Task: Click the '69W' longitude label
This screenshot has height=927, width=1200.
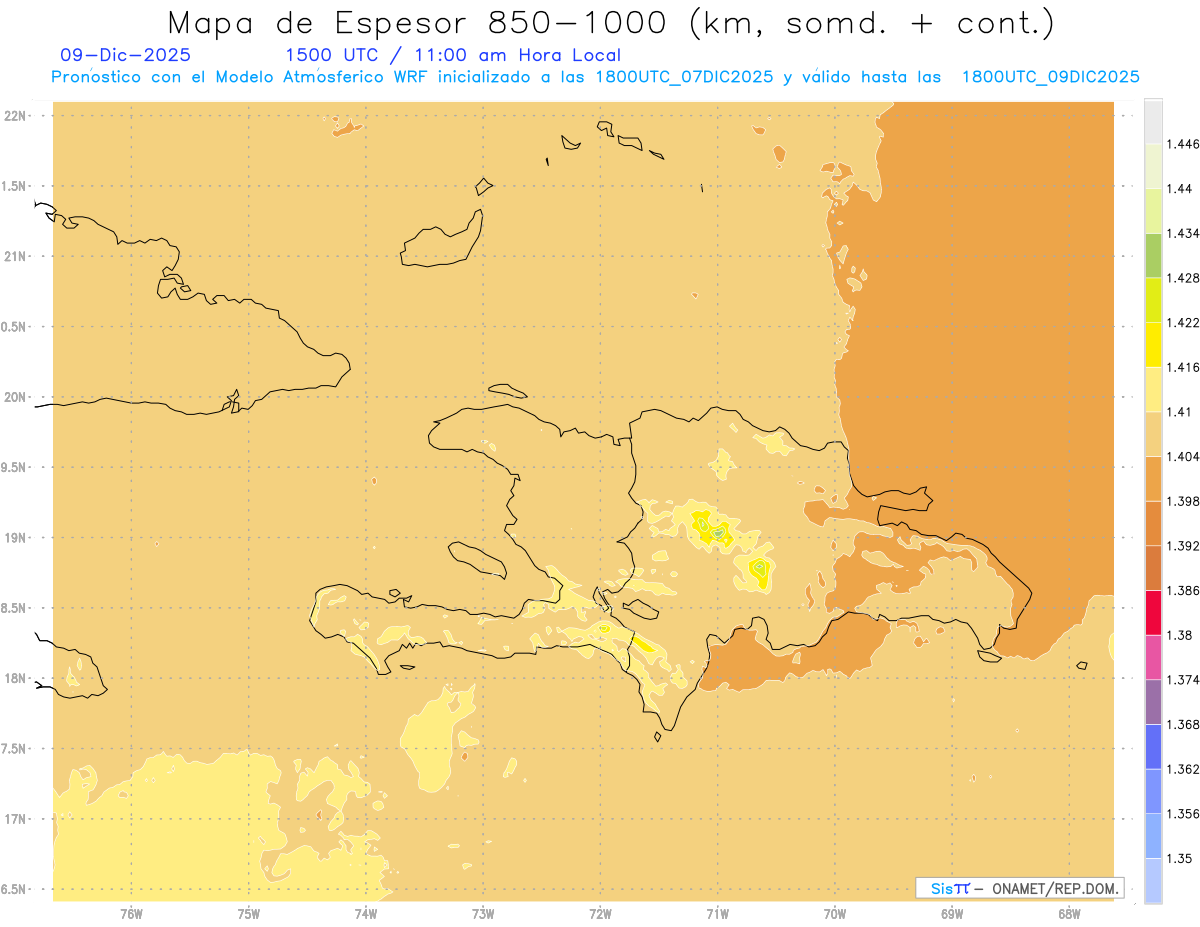Action: point(952,914)
